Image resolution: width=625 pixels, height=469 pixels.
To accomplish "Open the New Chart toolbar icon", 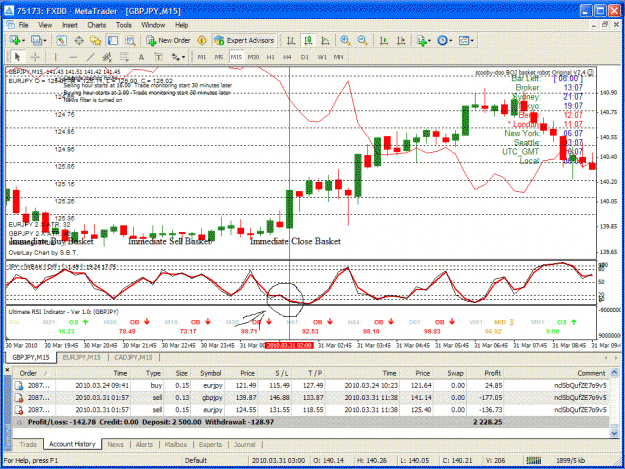I will [15, 40].
